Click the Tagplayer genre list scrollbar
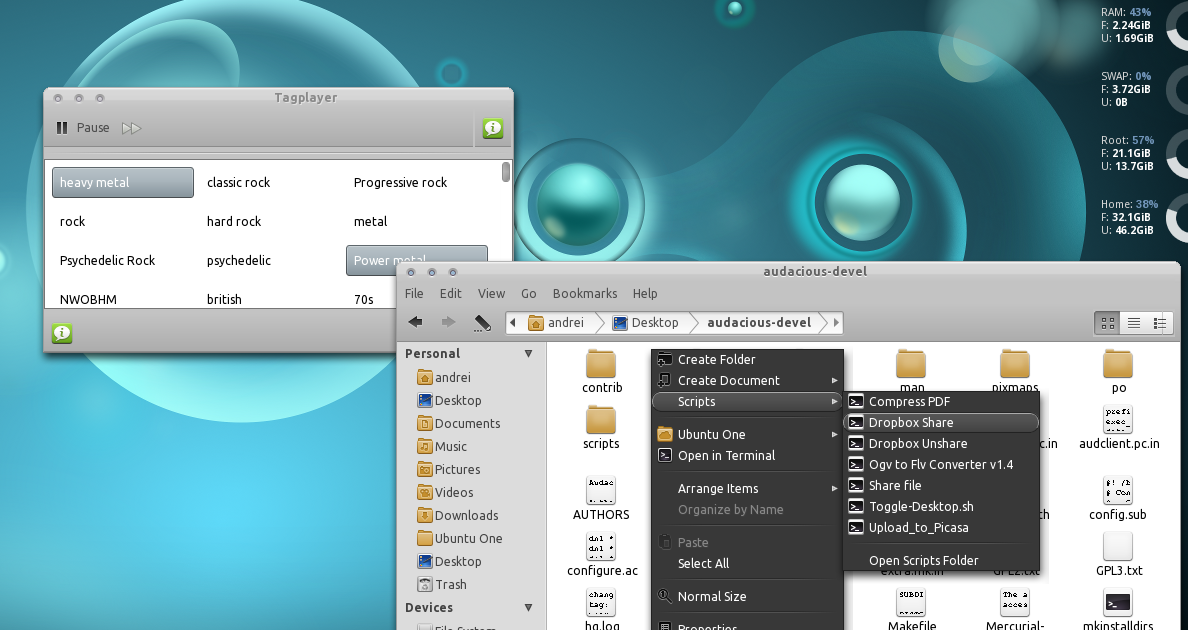The height and width of the screenshot is (630, 1188). 504,171
